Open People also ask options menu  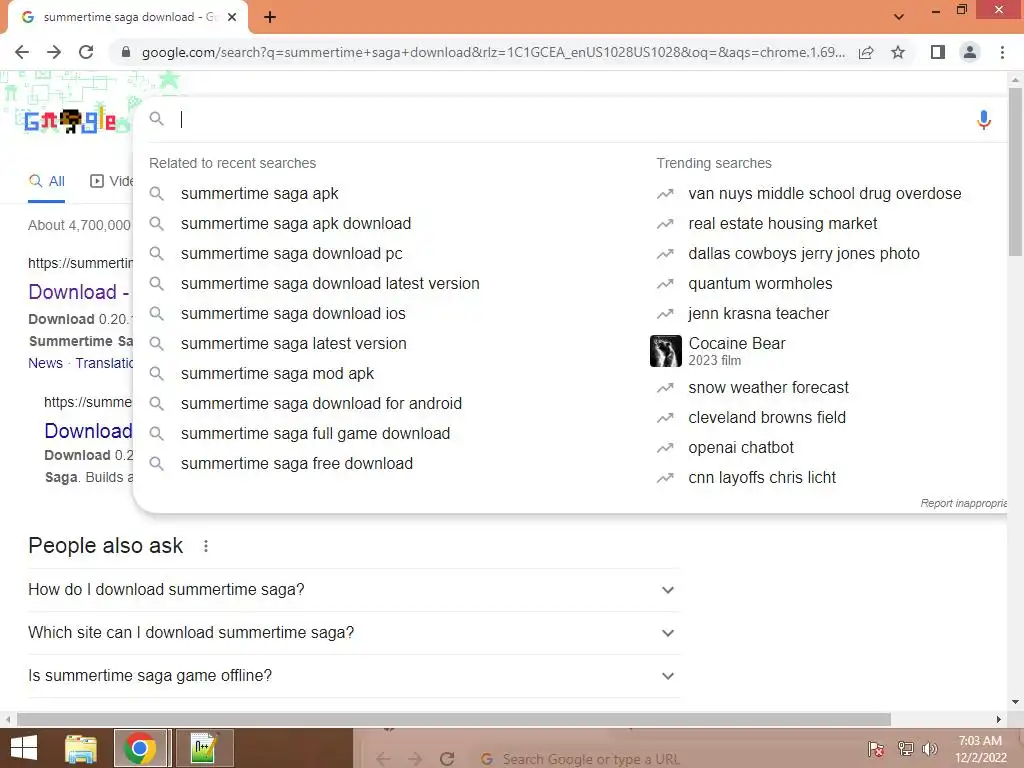(x=206, y=546)
